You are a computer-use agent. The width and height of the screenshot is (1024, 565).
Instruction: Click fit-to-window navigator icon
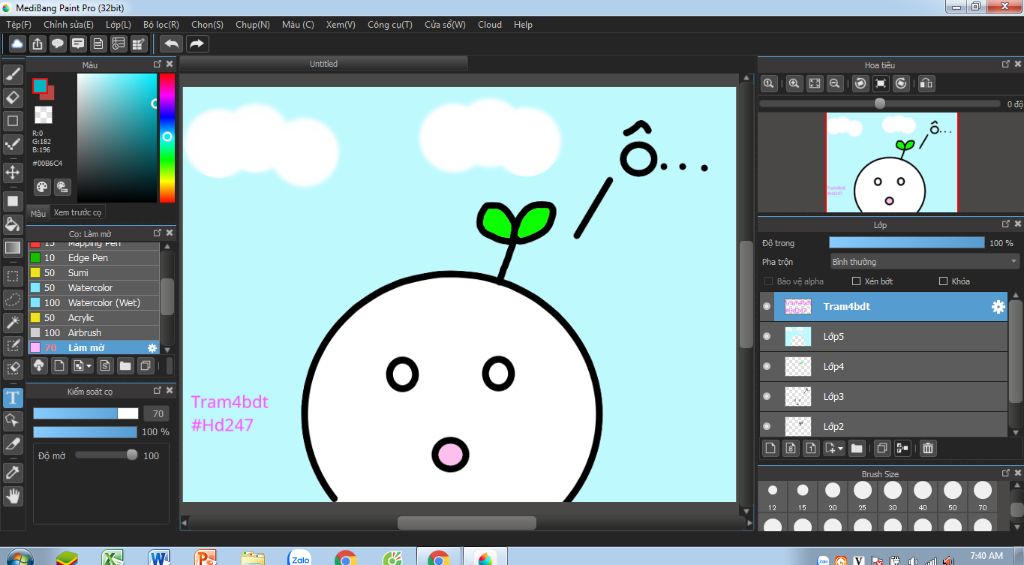point(814,84)
